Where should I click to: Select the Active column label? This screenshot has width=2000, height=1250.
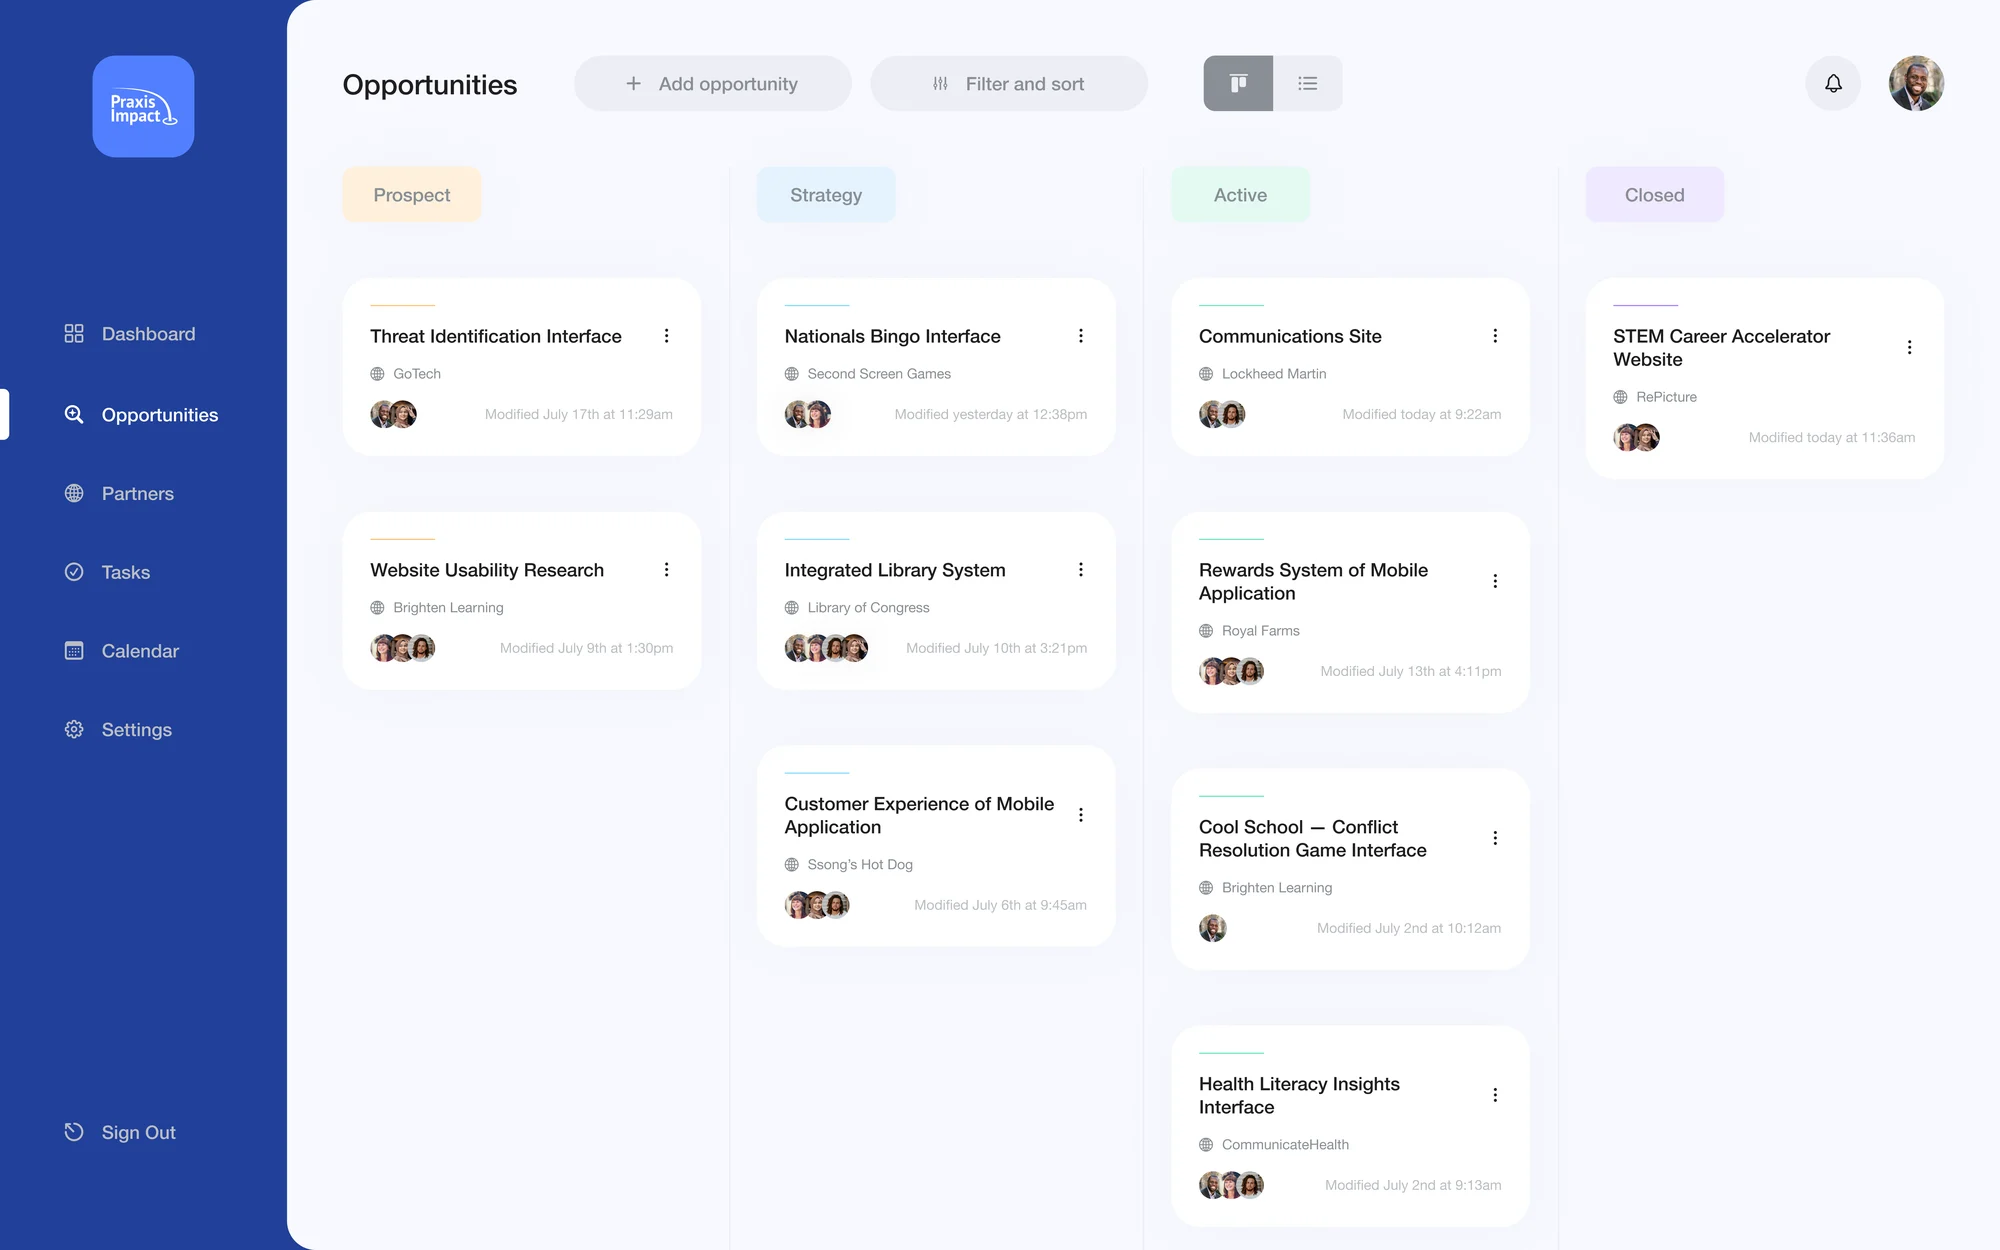tap(1240, 195)
